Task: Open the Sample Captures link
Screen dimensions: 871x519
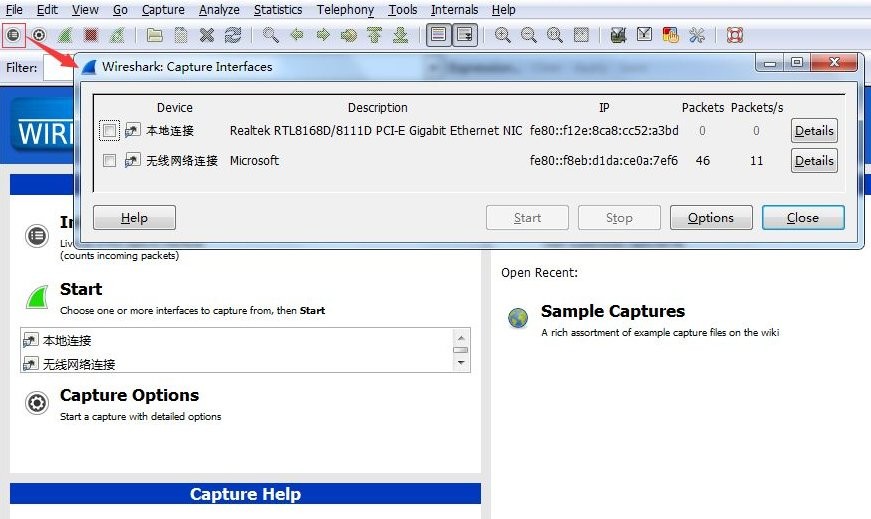Action: click(612, 311)
